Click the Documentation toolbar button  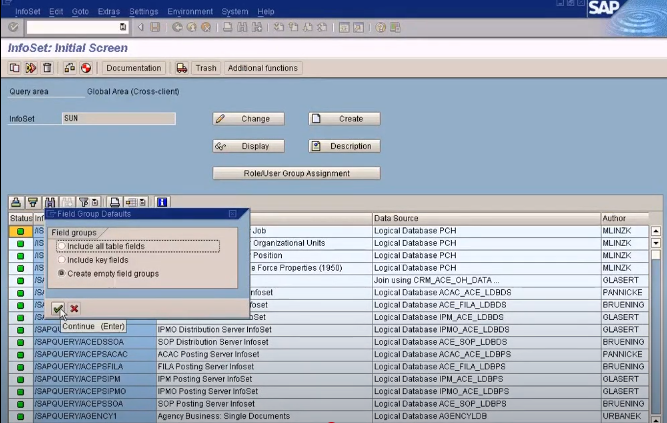tap(134, 68)
